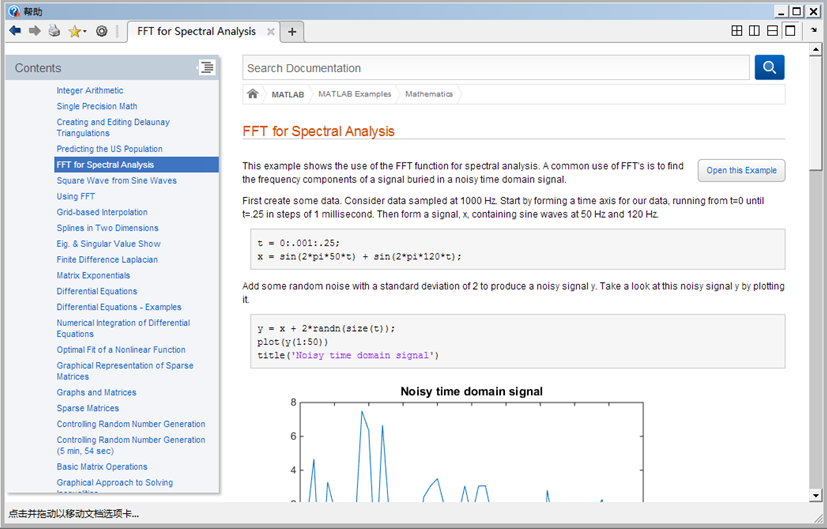
Task: Select highlighted FFT for Spectral Analysis entry
Action: (x=136, y=165)
